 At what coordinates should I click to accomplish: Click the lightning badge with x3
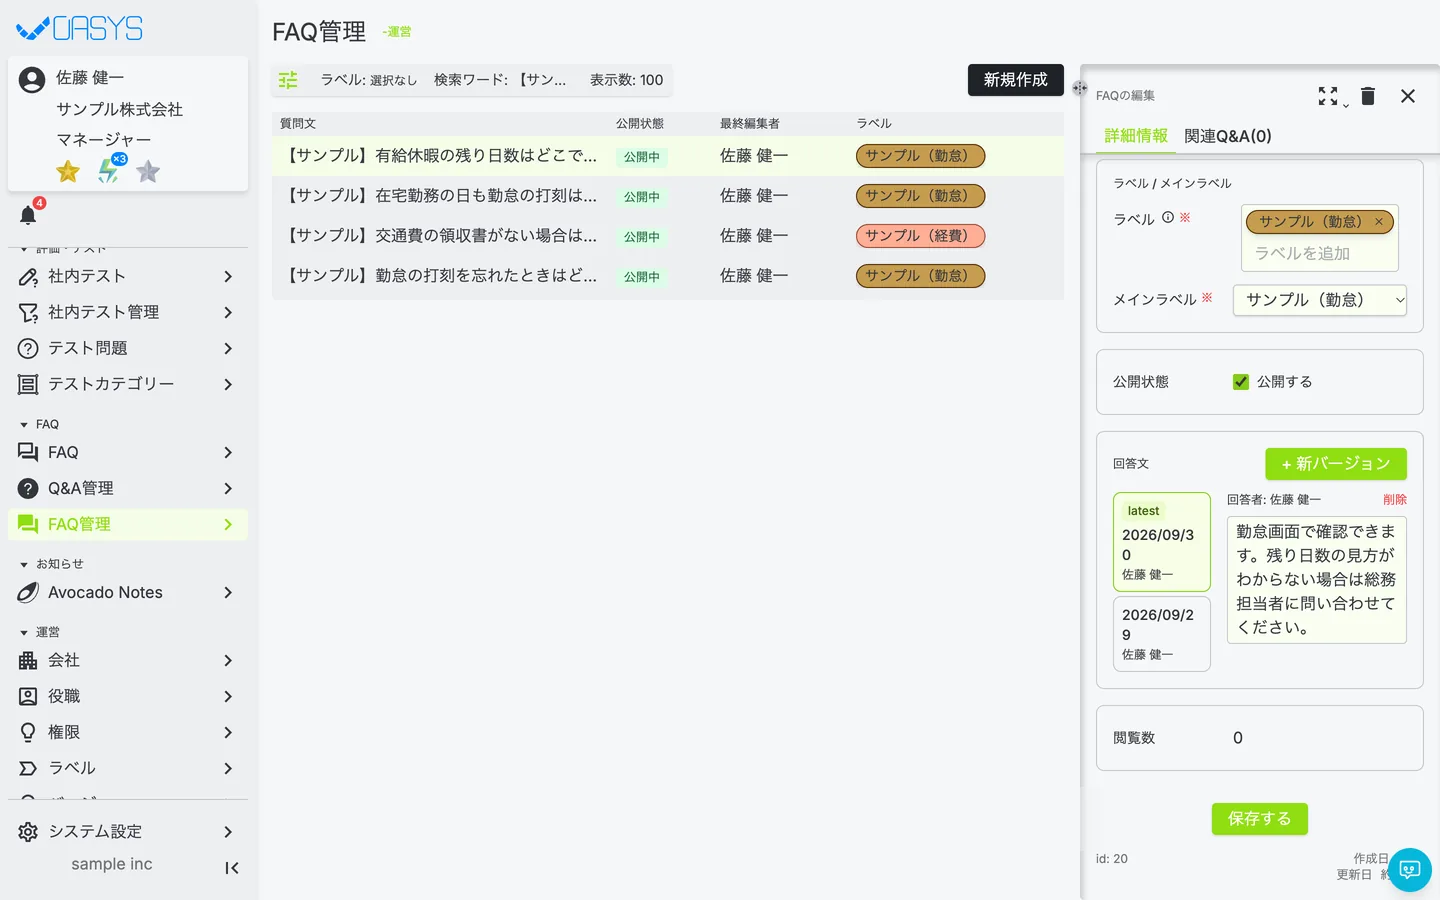(110, 169)
